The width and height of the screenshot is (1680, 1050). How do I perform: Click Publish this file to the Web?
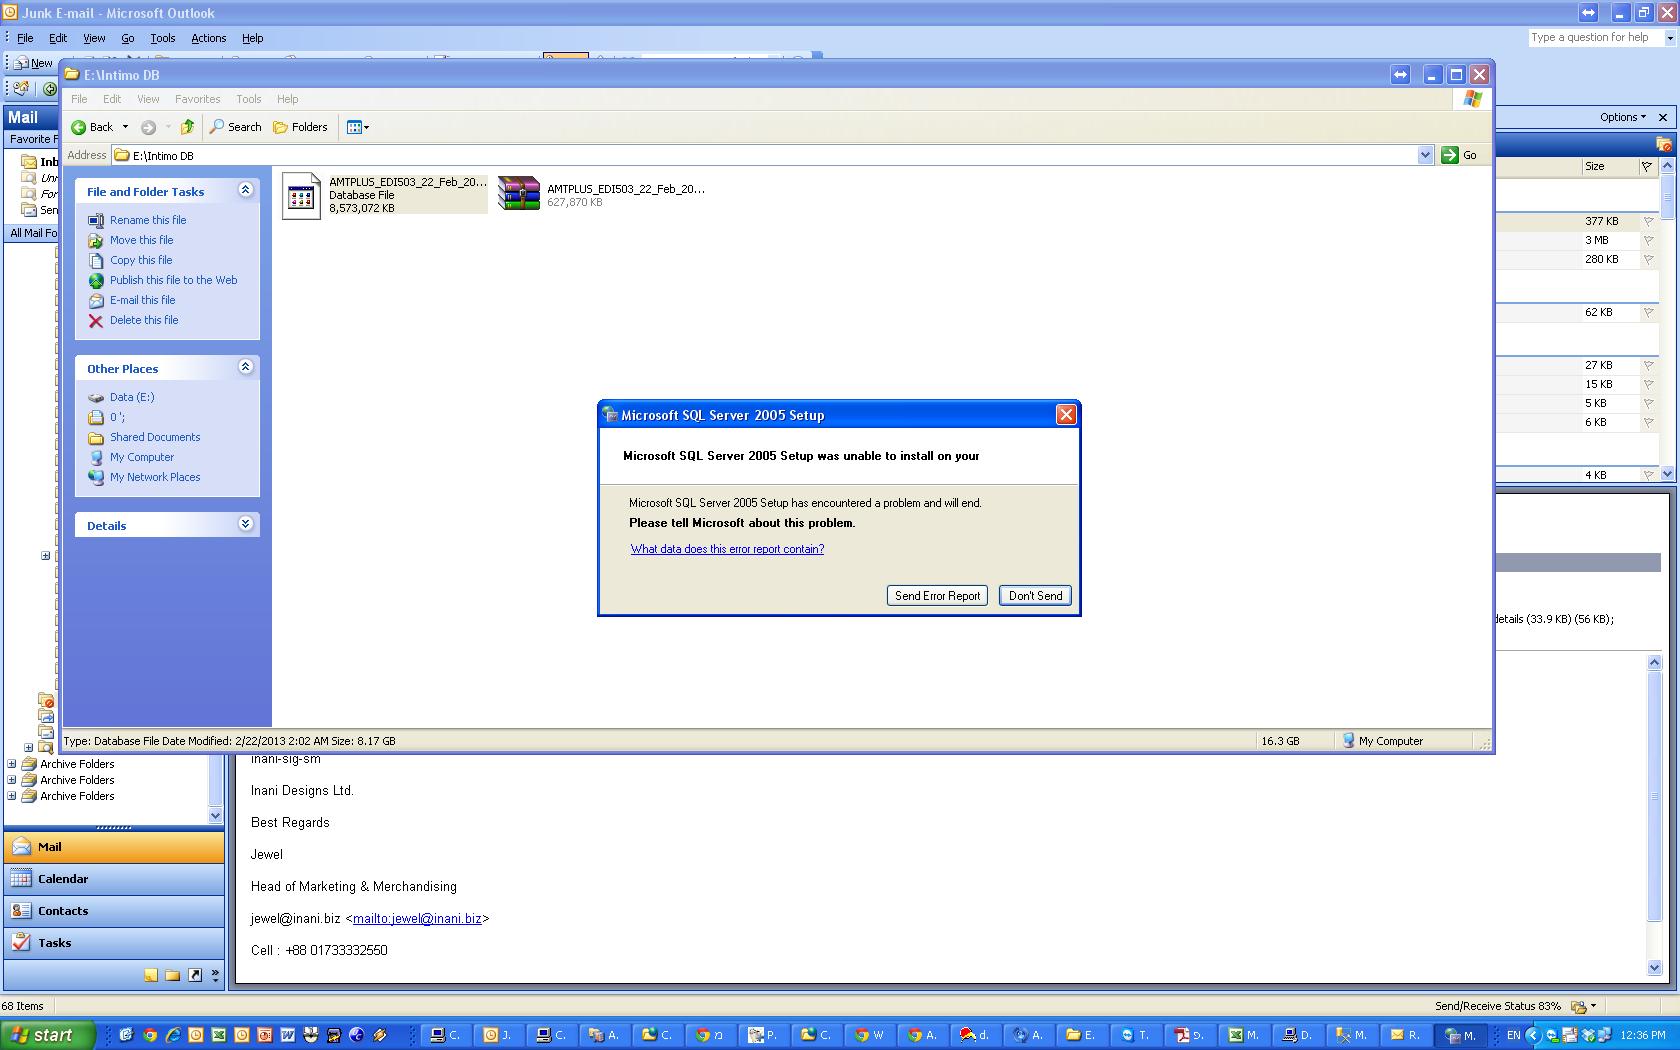pyautogui.click(x=173, y=280)
